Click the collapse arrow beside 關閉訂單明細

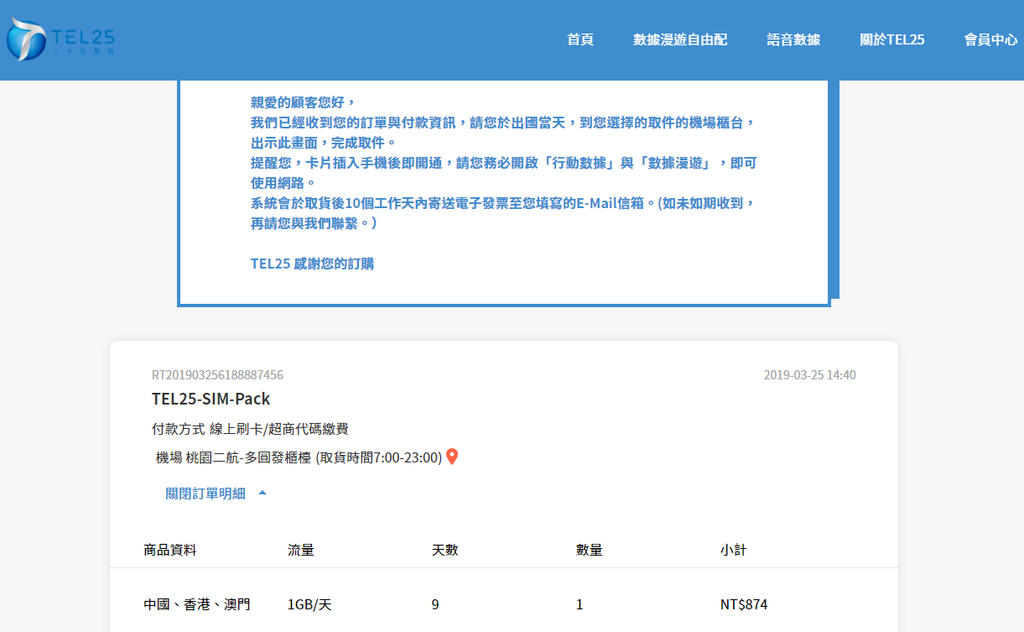[x=263, y=493]
